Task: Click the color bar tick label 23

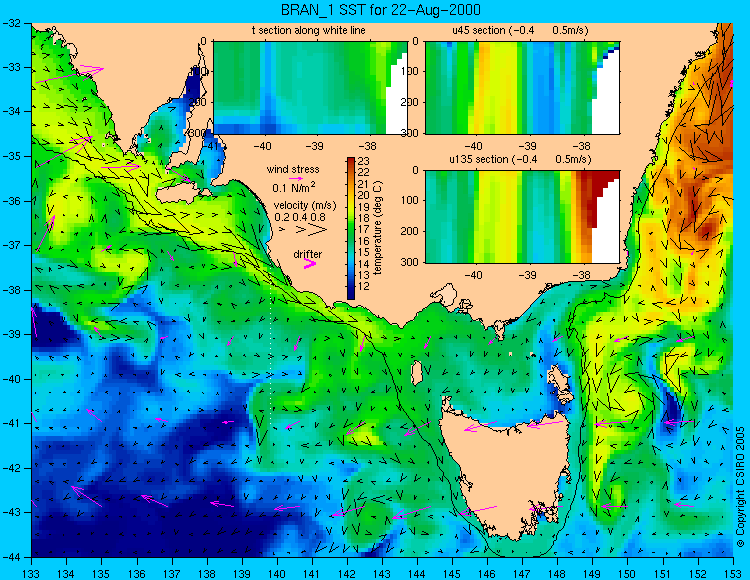Action: pyautogui.click(x=364, y=161)
